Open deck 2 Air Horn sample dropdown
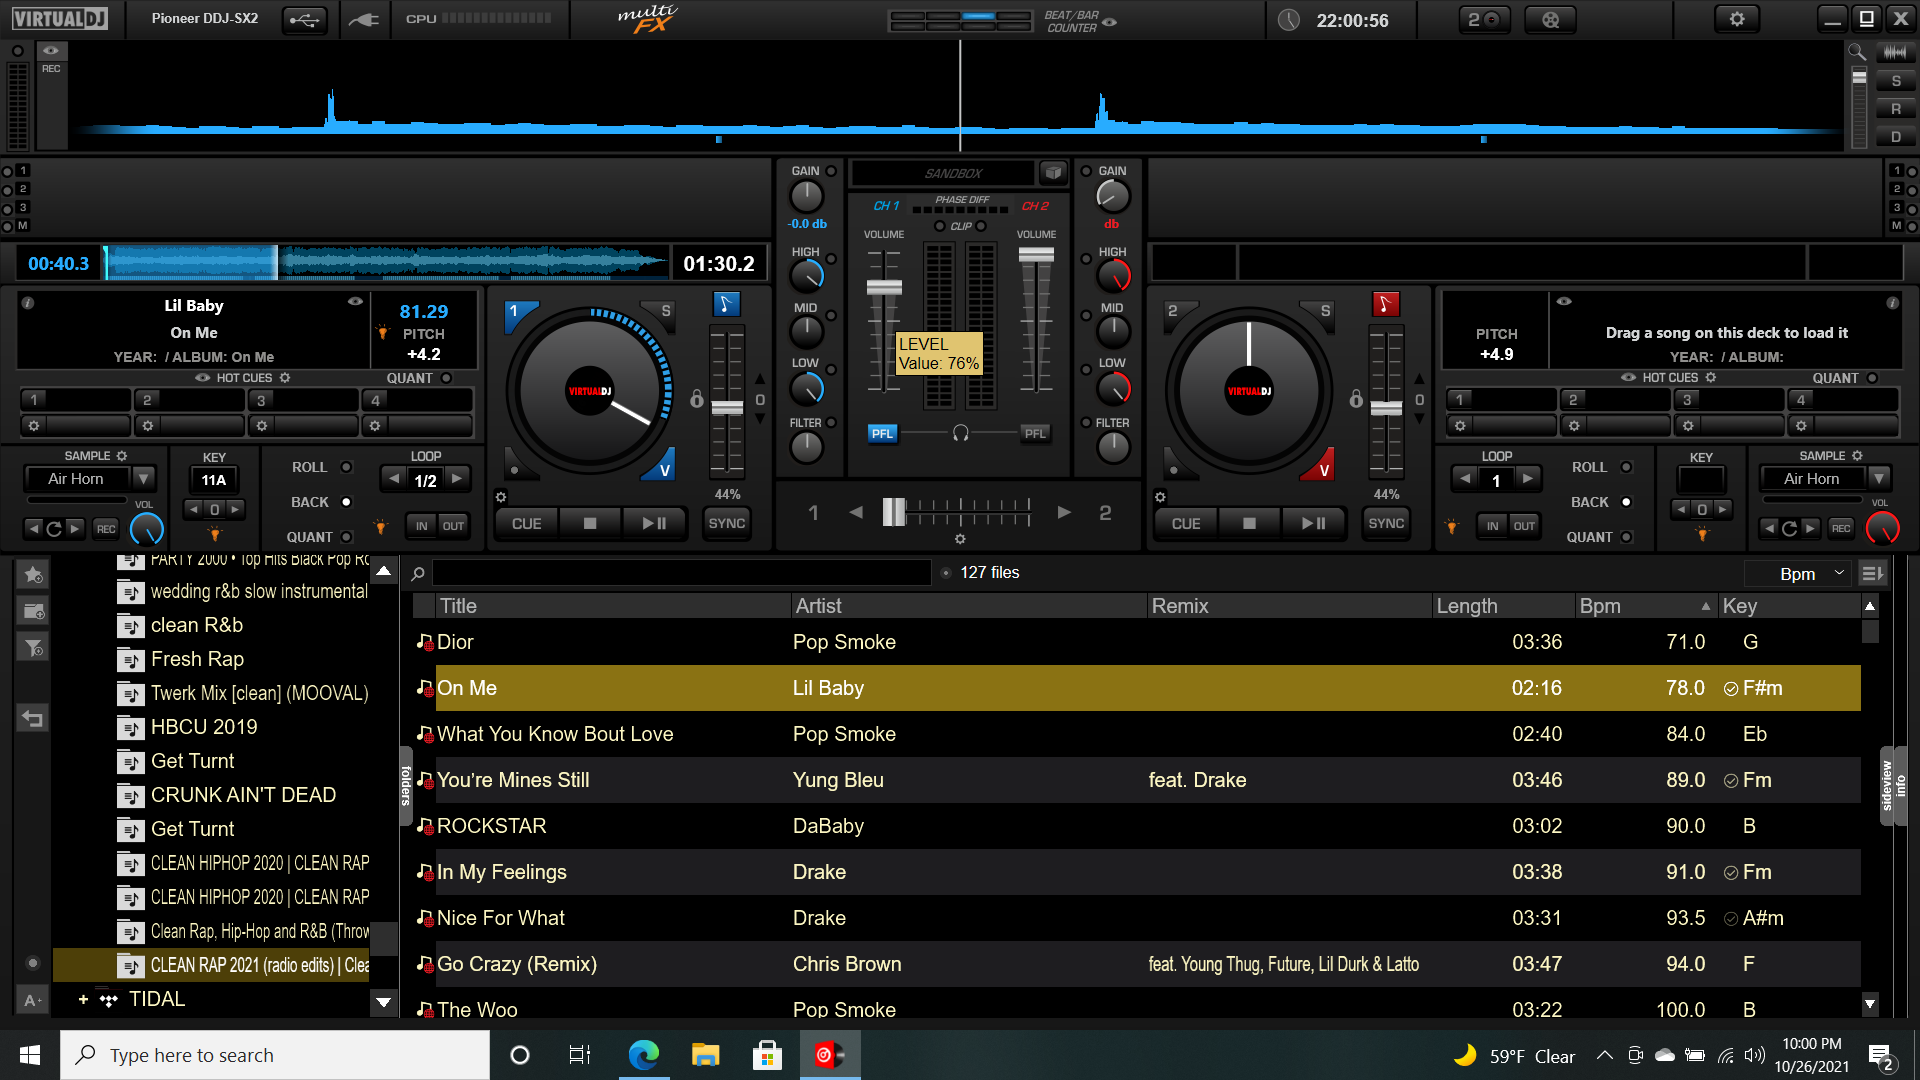1920x1080 pixels. coord(1880,478)
